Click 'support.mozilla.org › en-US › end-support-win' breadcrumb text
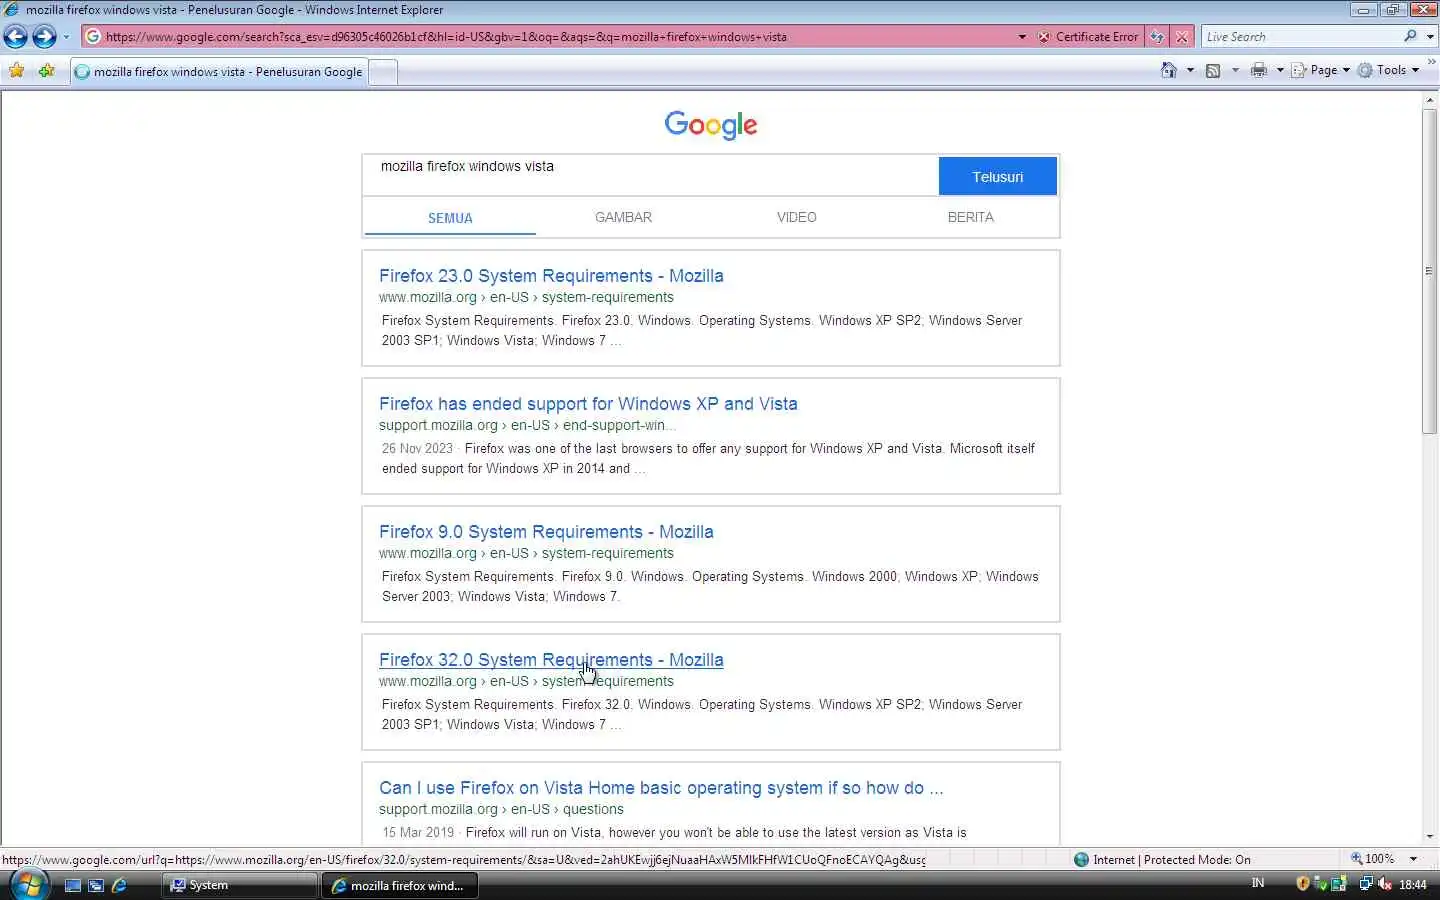The width and height of the screenshot is (1440, 900). tap(527, 425)
